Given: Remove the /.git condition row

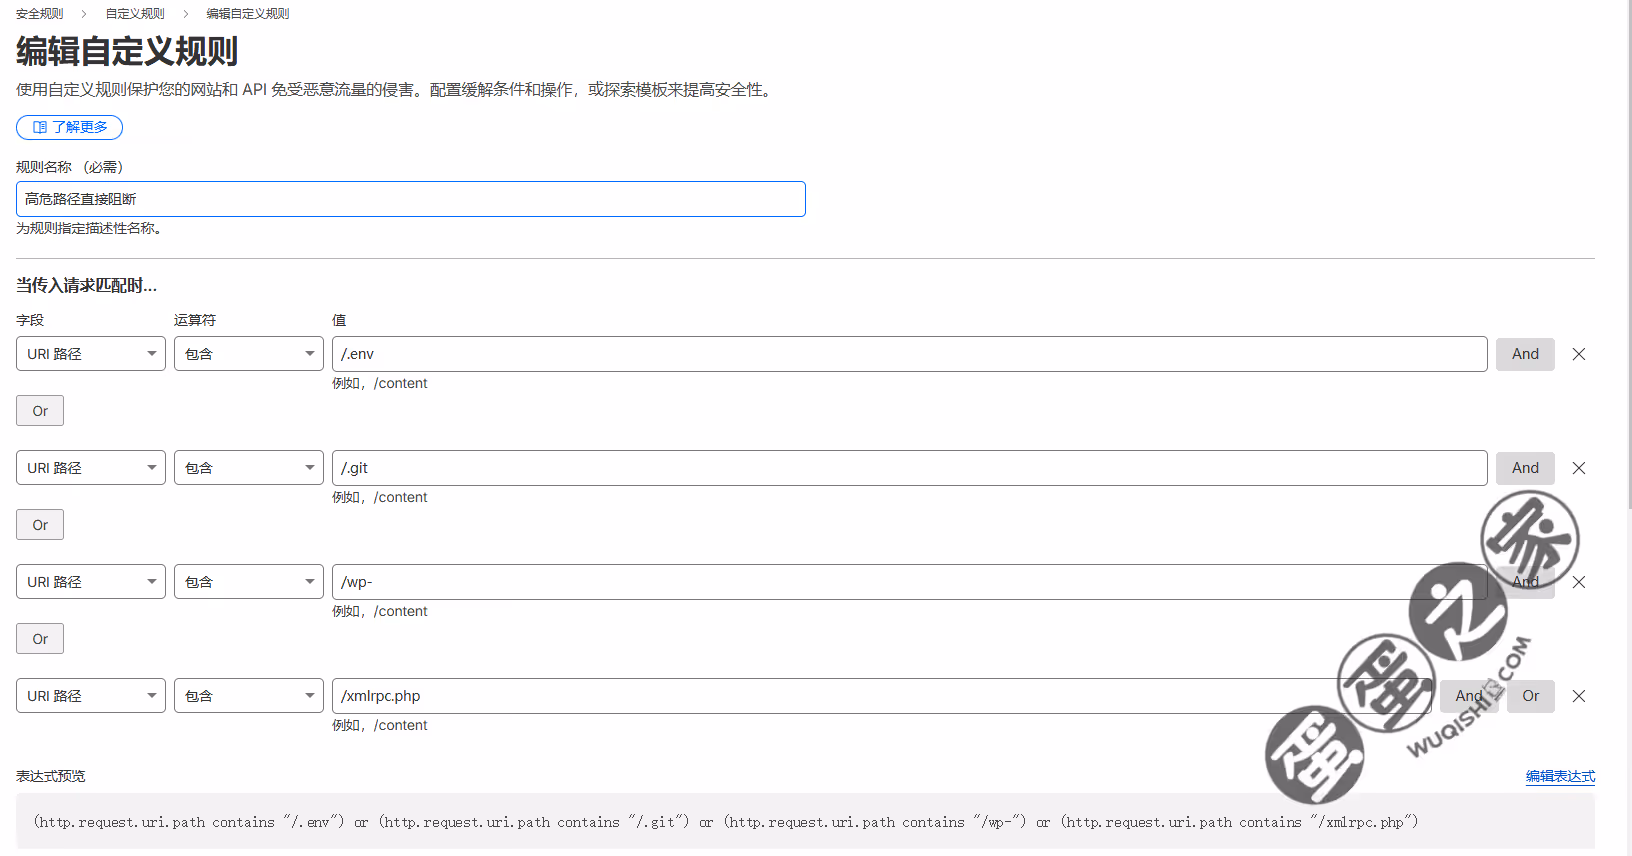Looking at the screenshot, I should tap(1579, 468).
